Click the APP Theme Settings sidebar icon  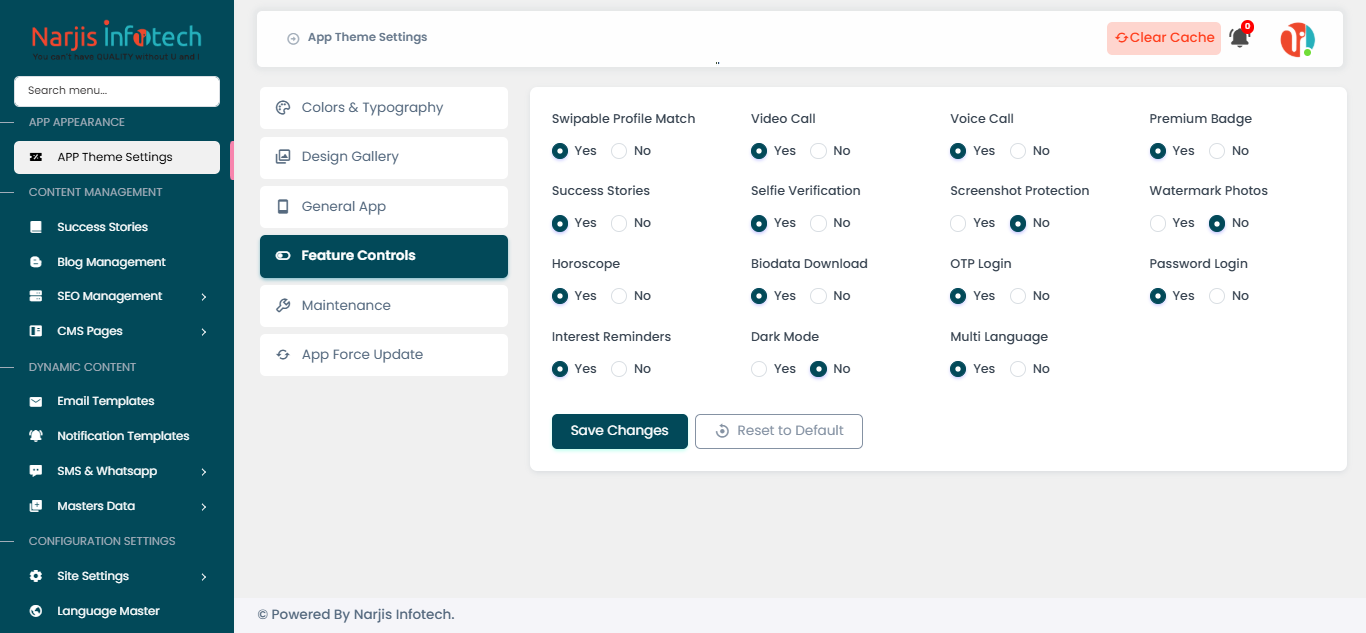pos(36,157)
